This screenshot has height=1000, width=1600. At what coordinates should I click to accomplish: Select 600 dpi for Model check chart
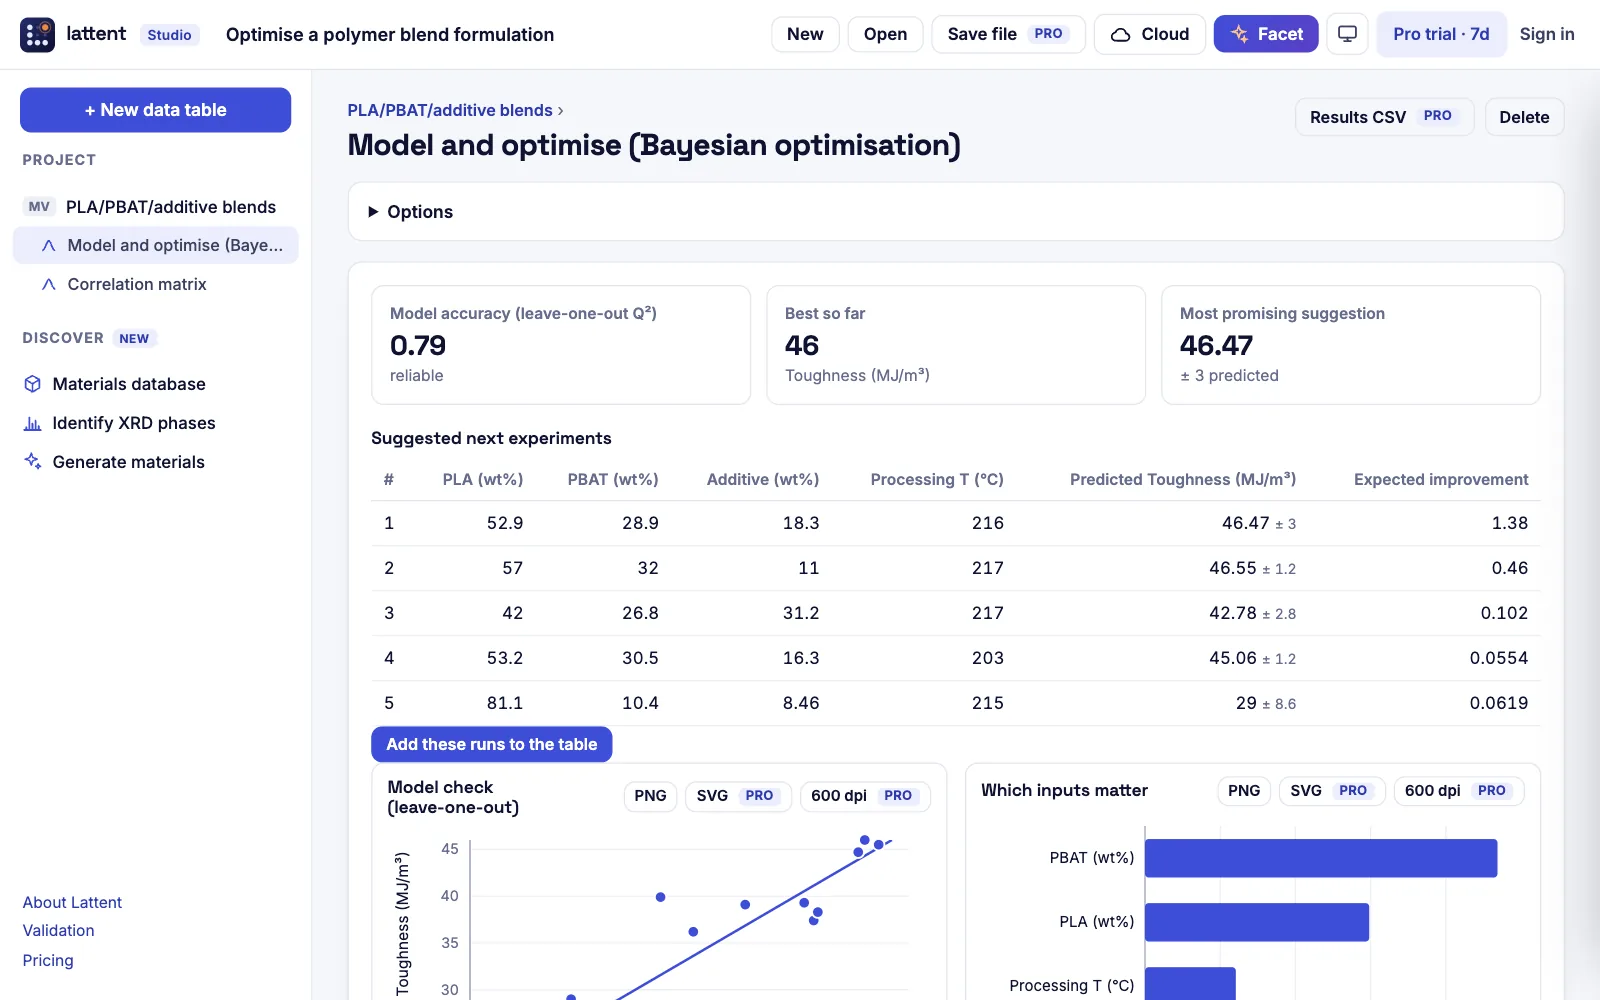pyautogui.click(x=865, y=796)
